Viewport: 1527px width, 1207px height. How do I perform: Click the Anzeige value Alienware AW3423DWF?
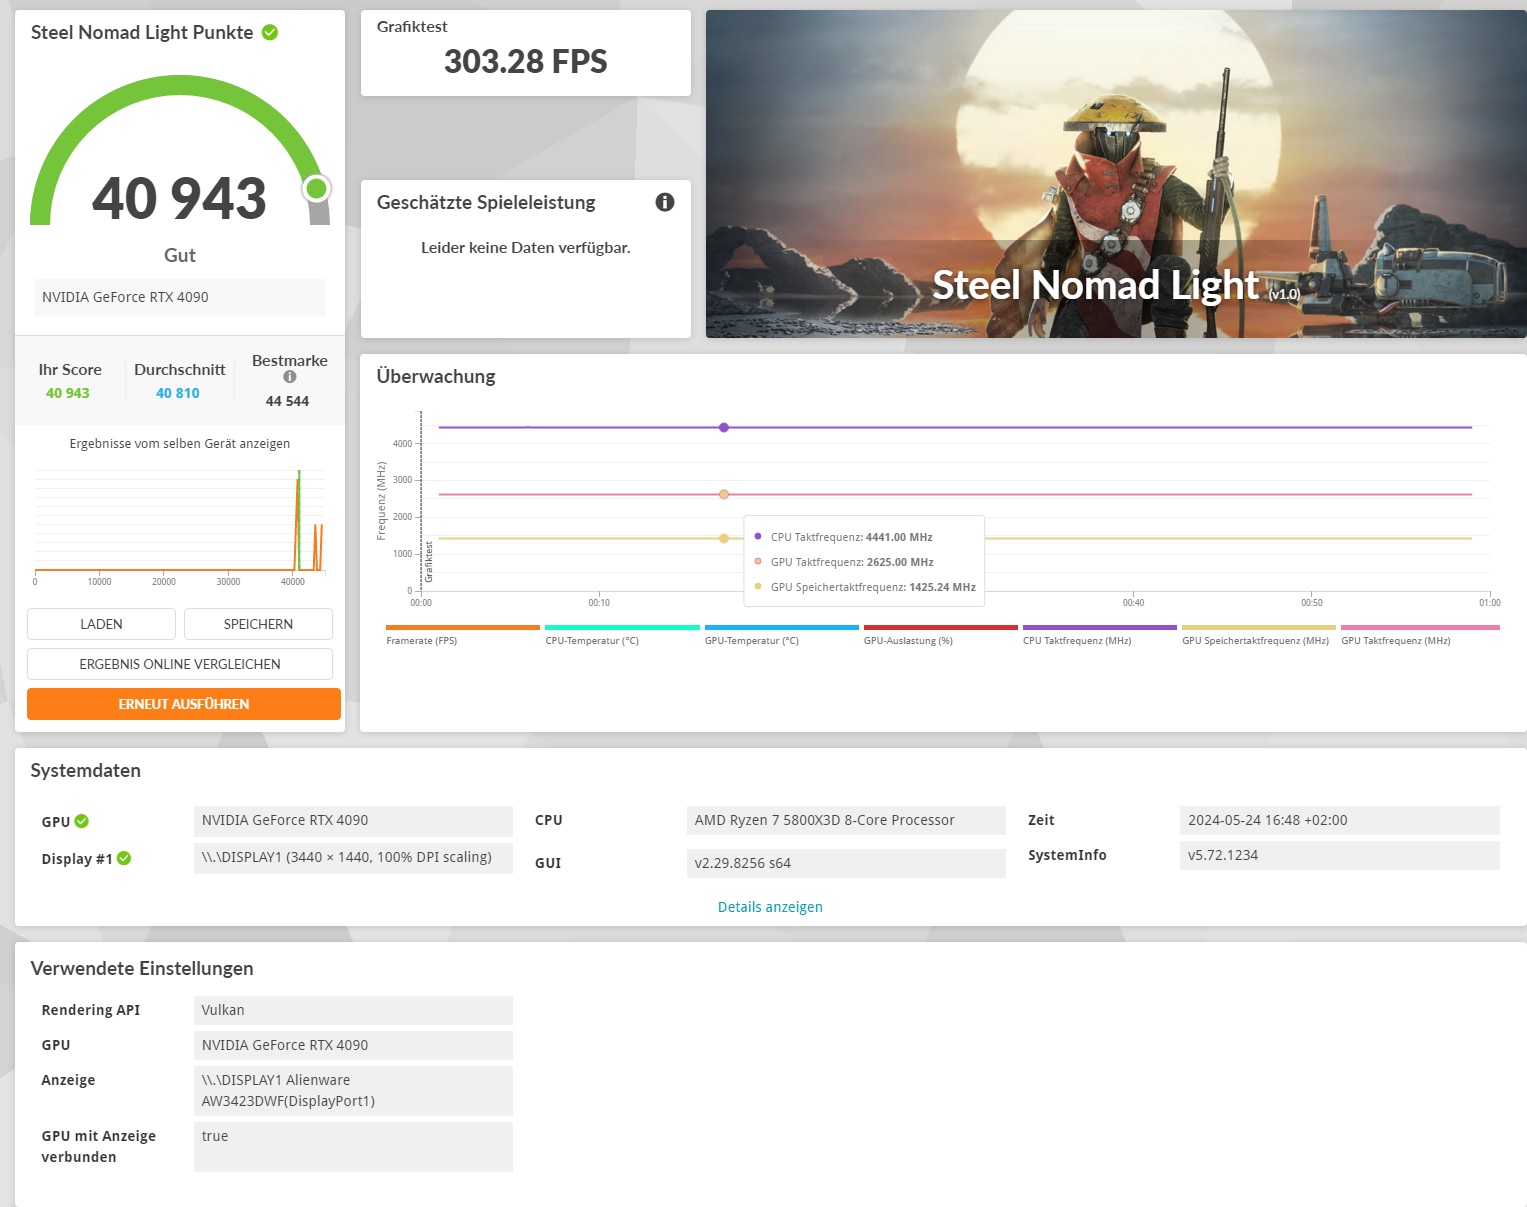click(353, 1091)
